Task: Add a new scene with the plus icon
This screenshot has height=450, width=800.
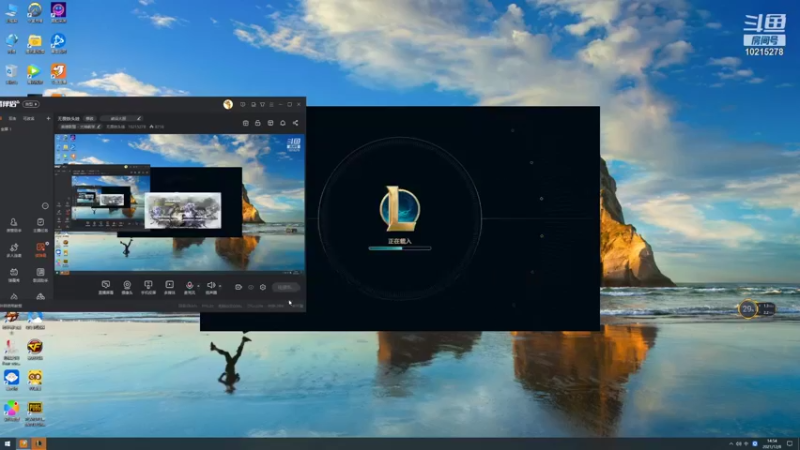Action: click(x=48, y=118)
